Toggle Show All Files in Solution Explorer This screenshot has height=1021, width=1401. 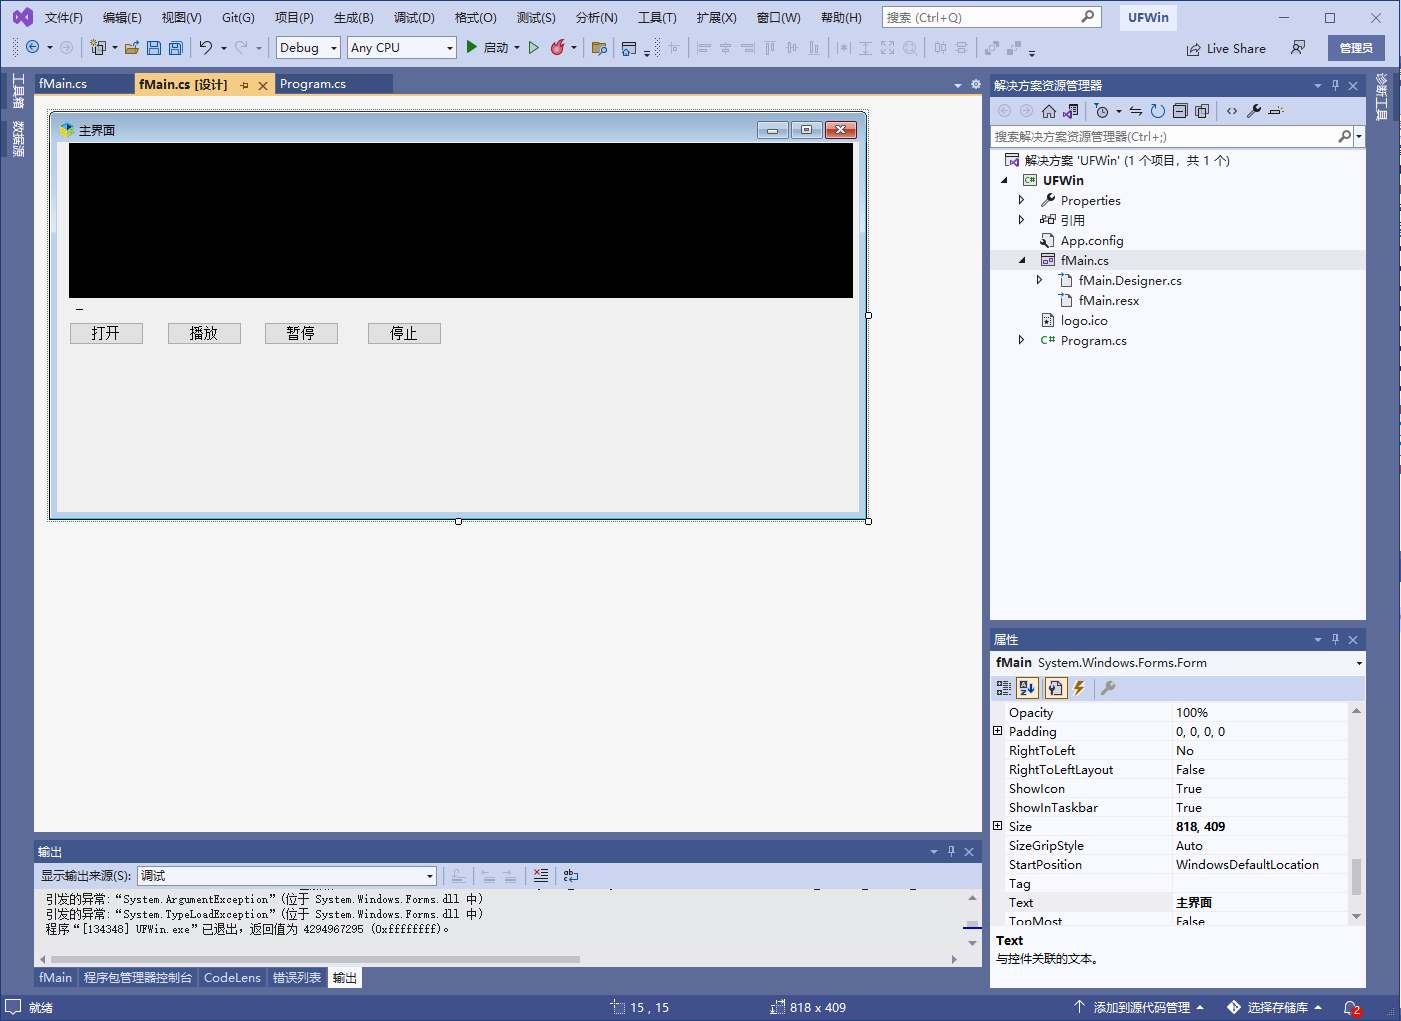click(x=1202, y=111)
